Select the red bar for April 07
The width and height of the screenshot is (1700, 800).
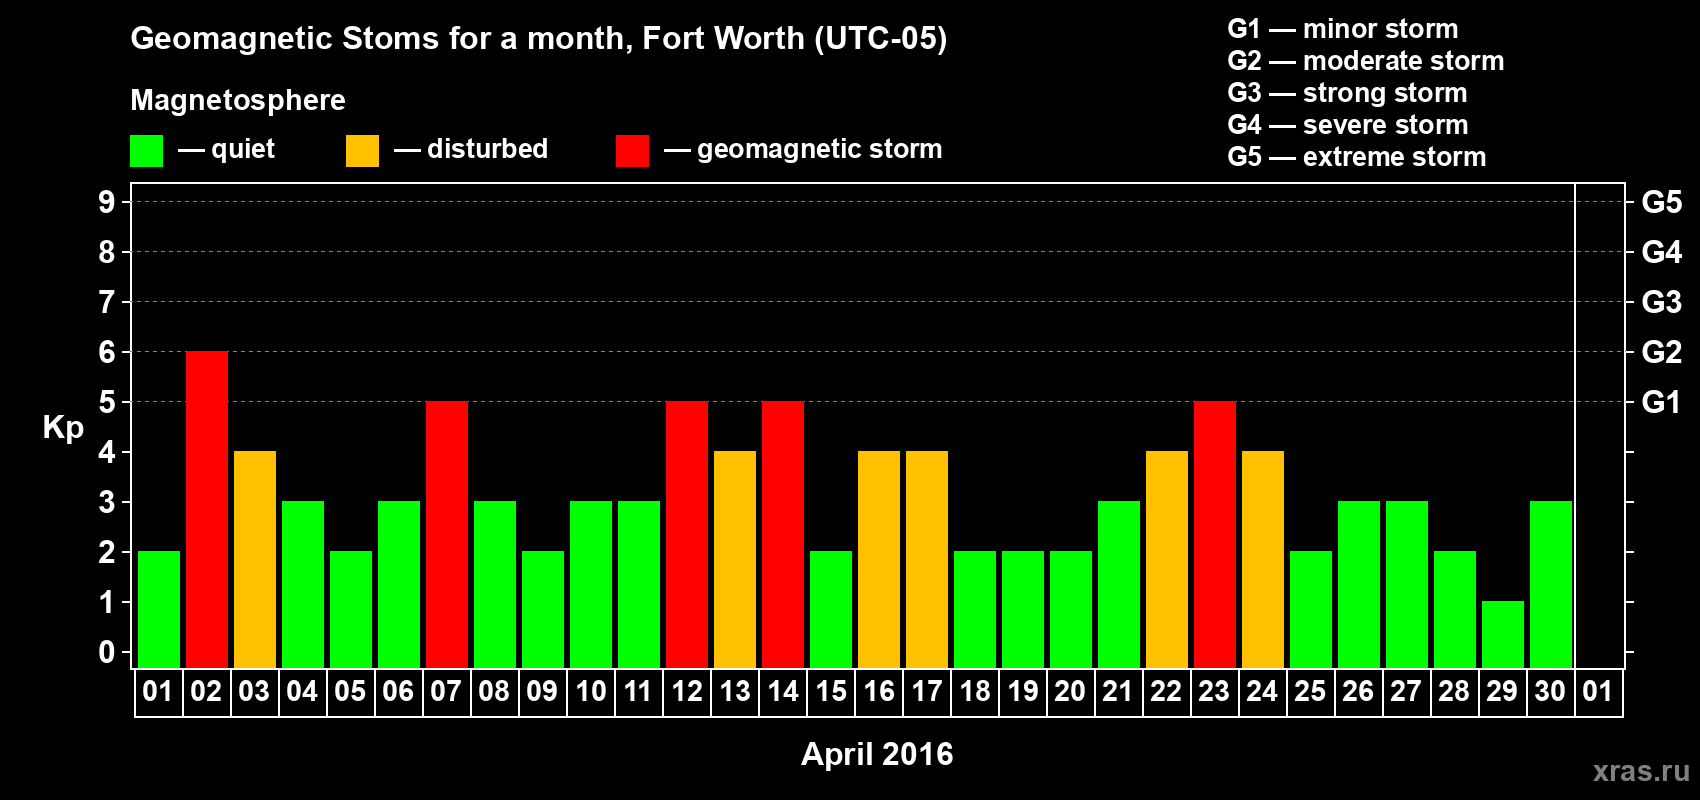(447, 535)
